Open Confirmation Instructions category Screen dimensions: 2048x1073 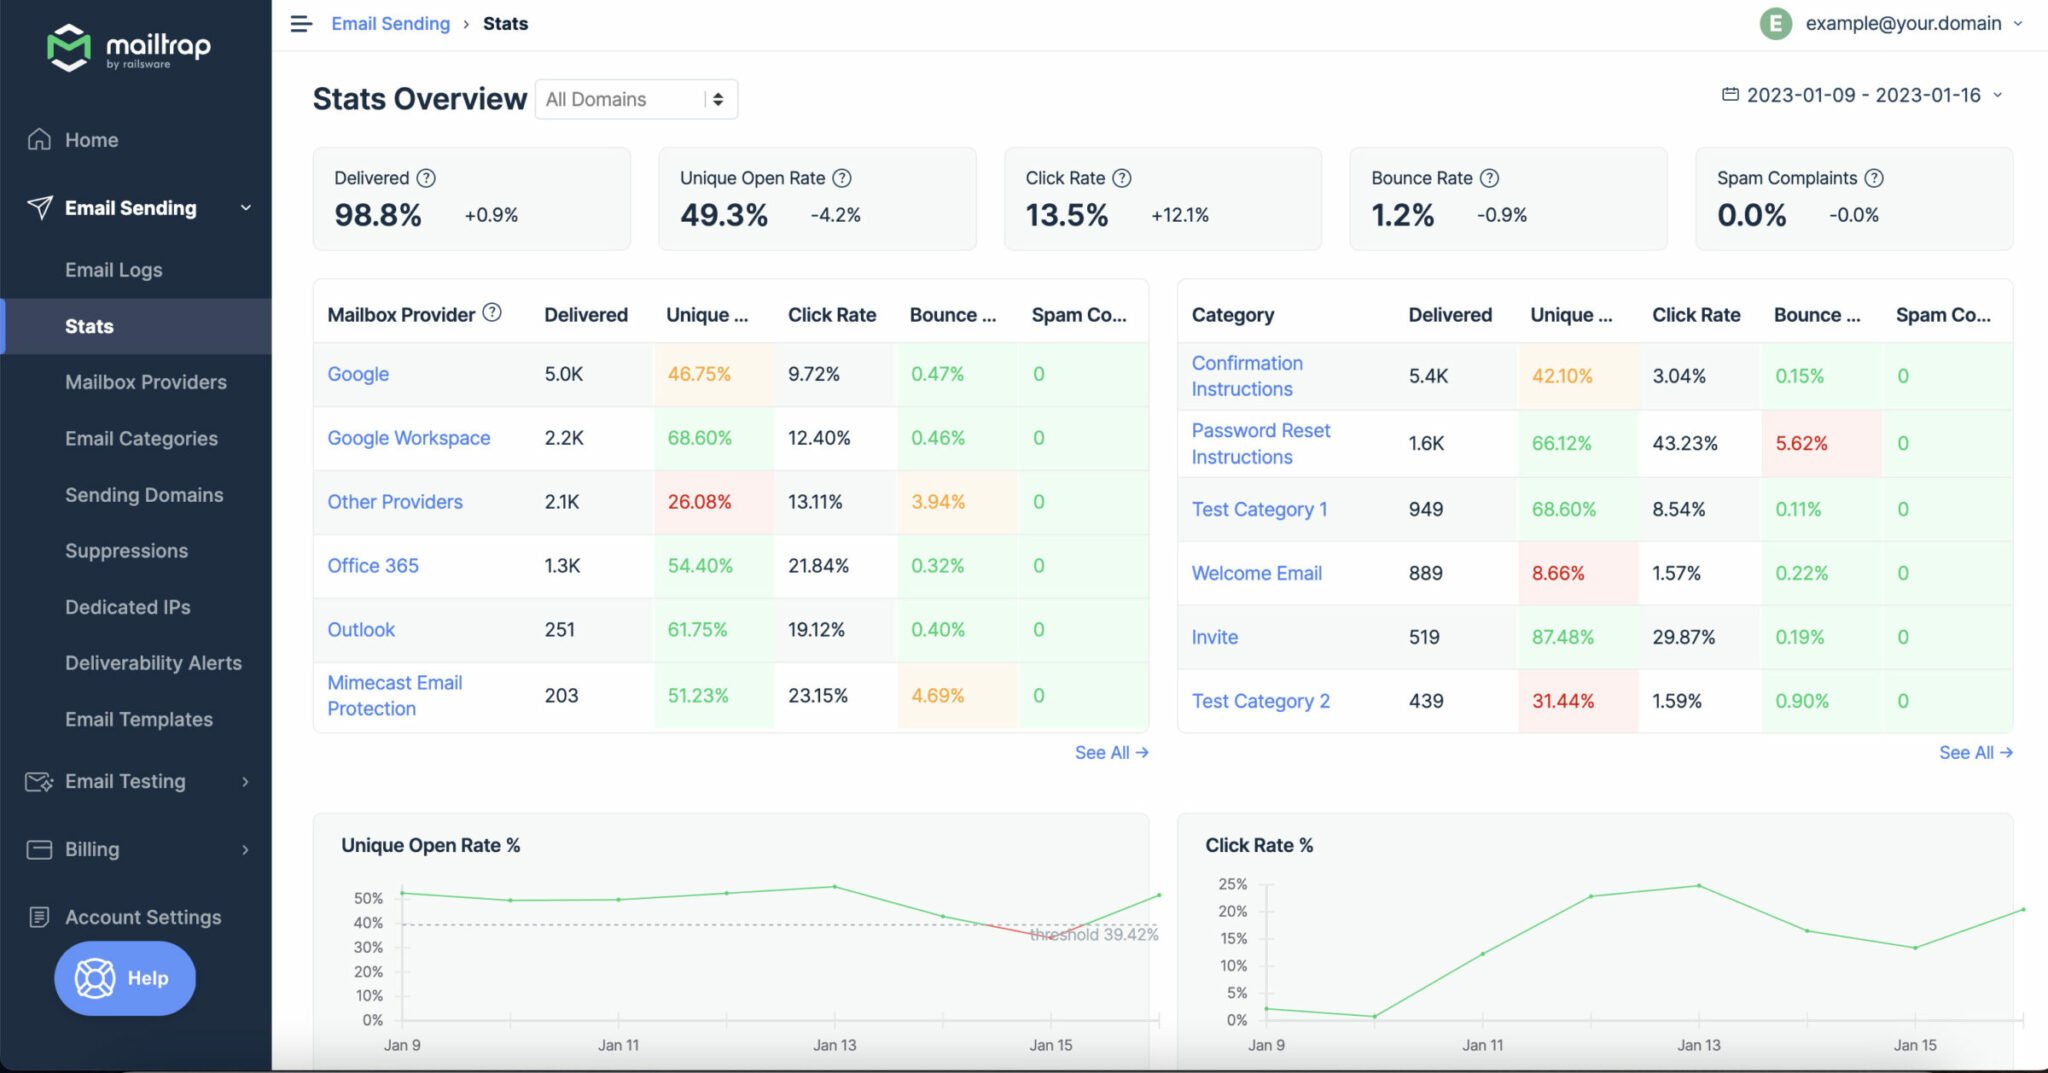[1247, 376]
